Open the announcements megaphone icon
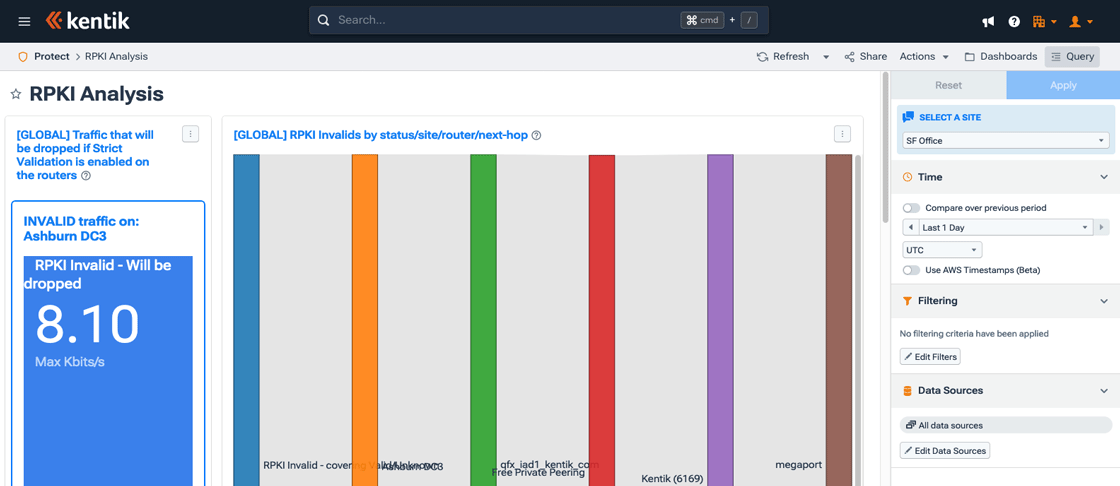Viewport: 1120px width, 486px height. coord(989,21)
